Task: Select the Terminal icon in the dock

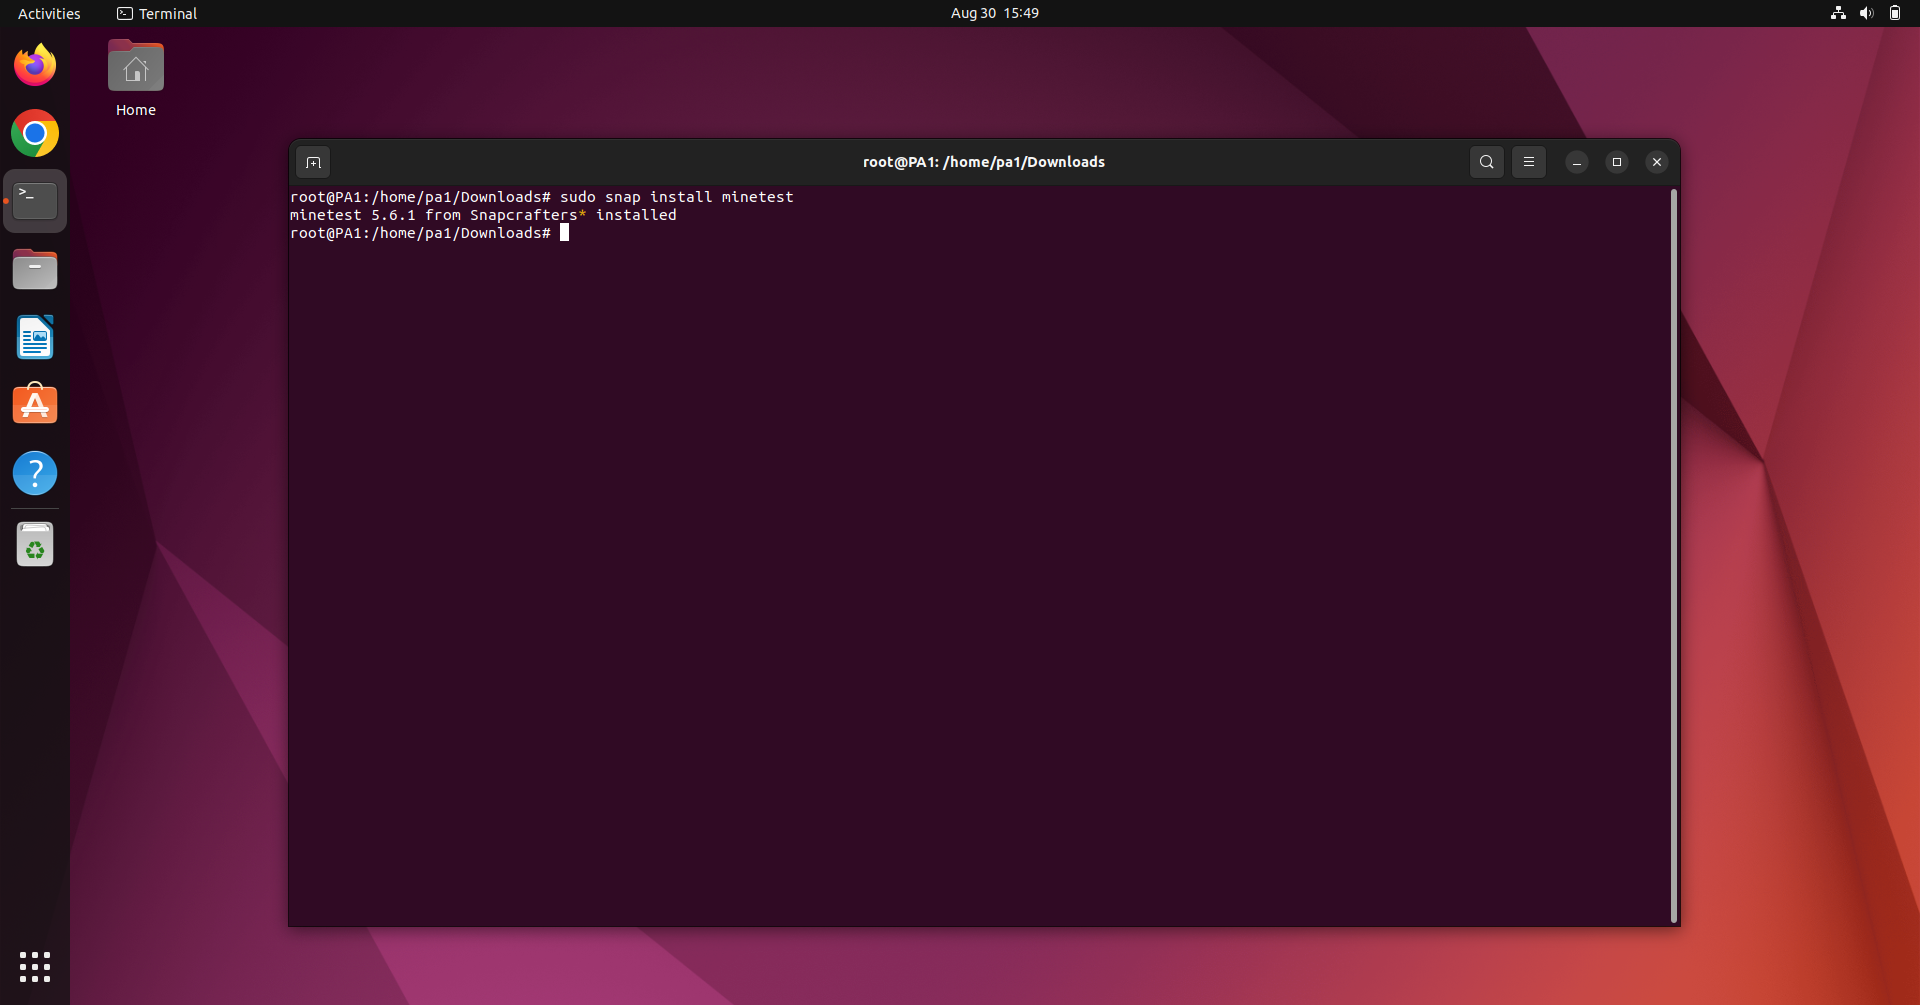Action: coord(35,199)
